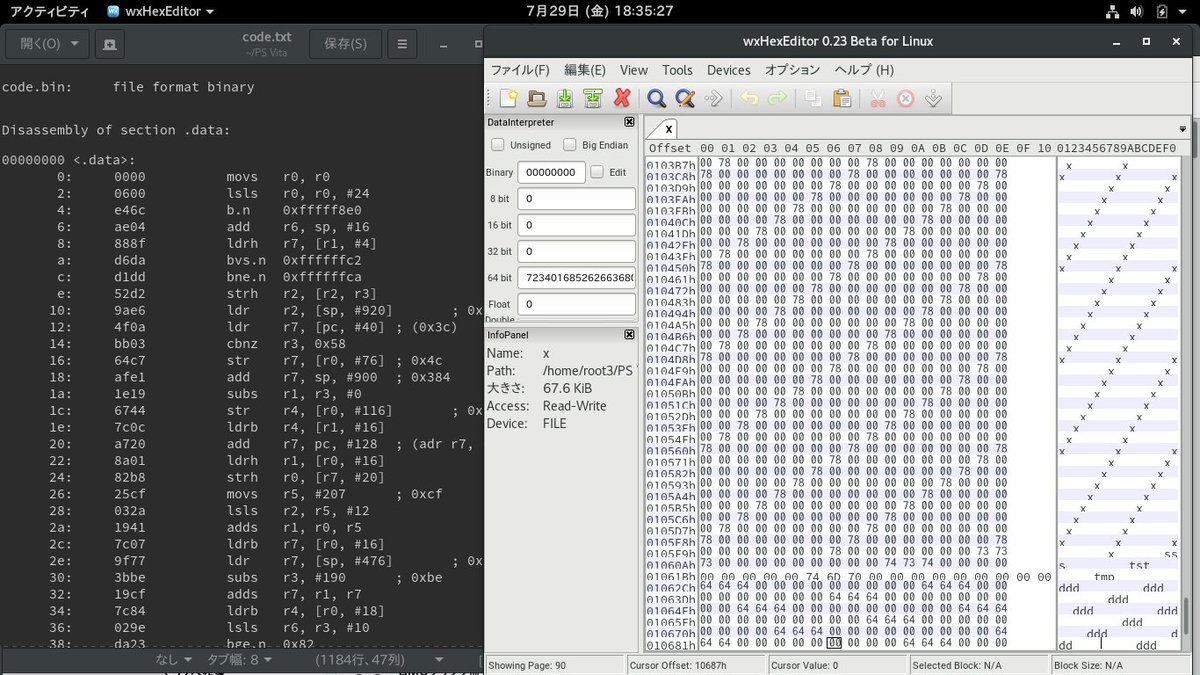Open the Devices menu
Screen dimensions: 1200x675
tap(729, 70)
